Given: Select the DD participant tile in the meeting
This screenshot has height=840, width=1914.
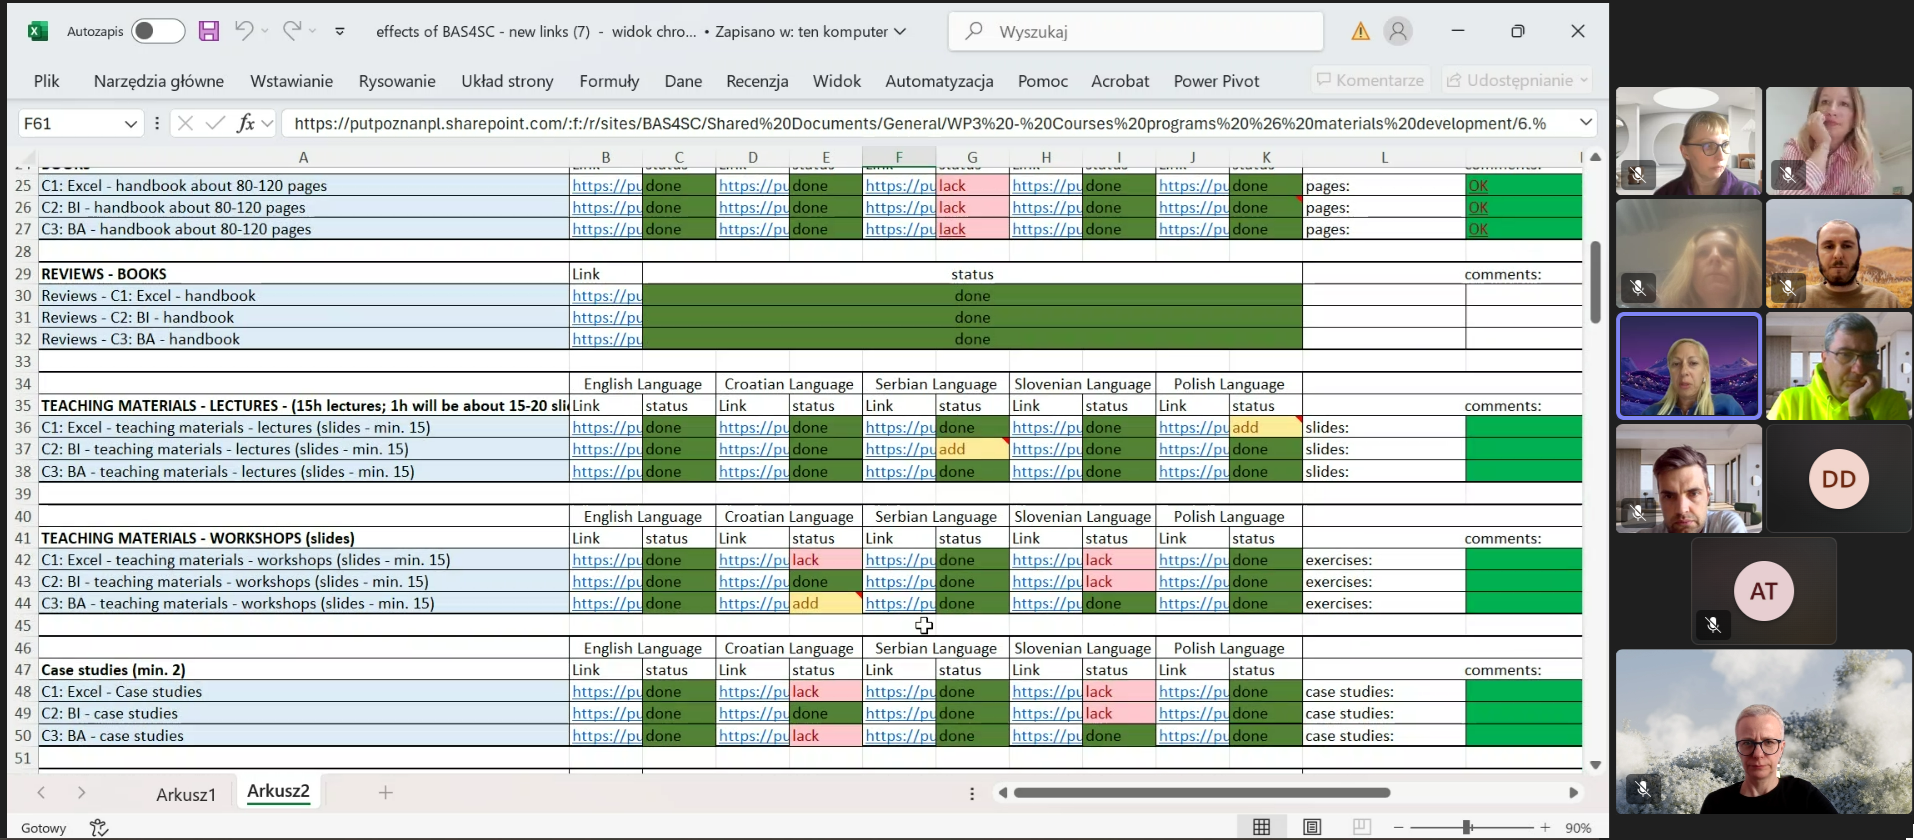Looking at the screenshot, I should point(1838,479).
